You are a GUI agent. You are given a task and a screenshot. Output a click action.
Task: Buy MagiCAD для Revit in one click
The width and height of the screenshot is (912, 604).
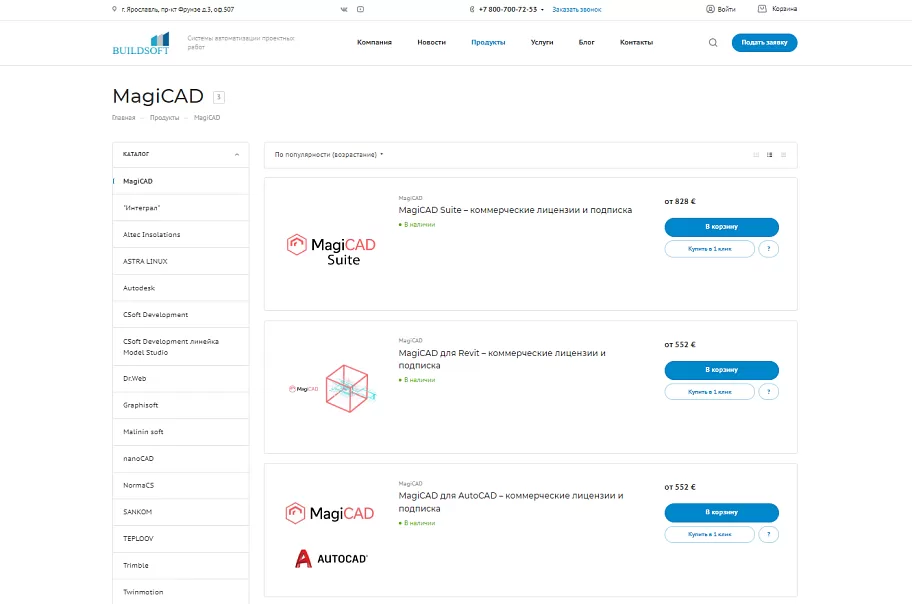[x=710, y=392]
